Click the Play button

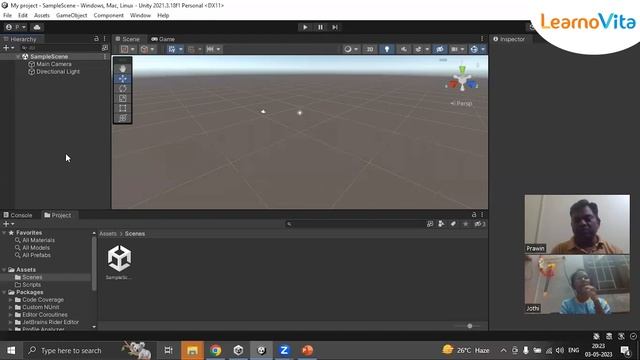coord(305,27)
